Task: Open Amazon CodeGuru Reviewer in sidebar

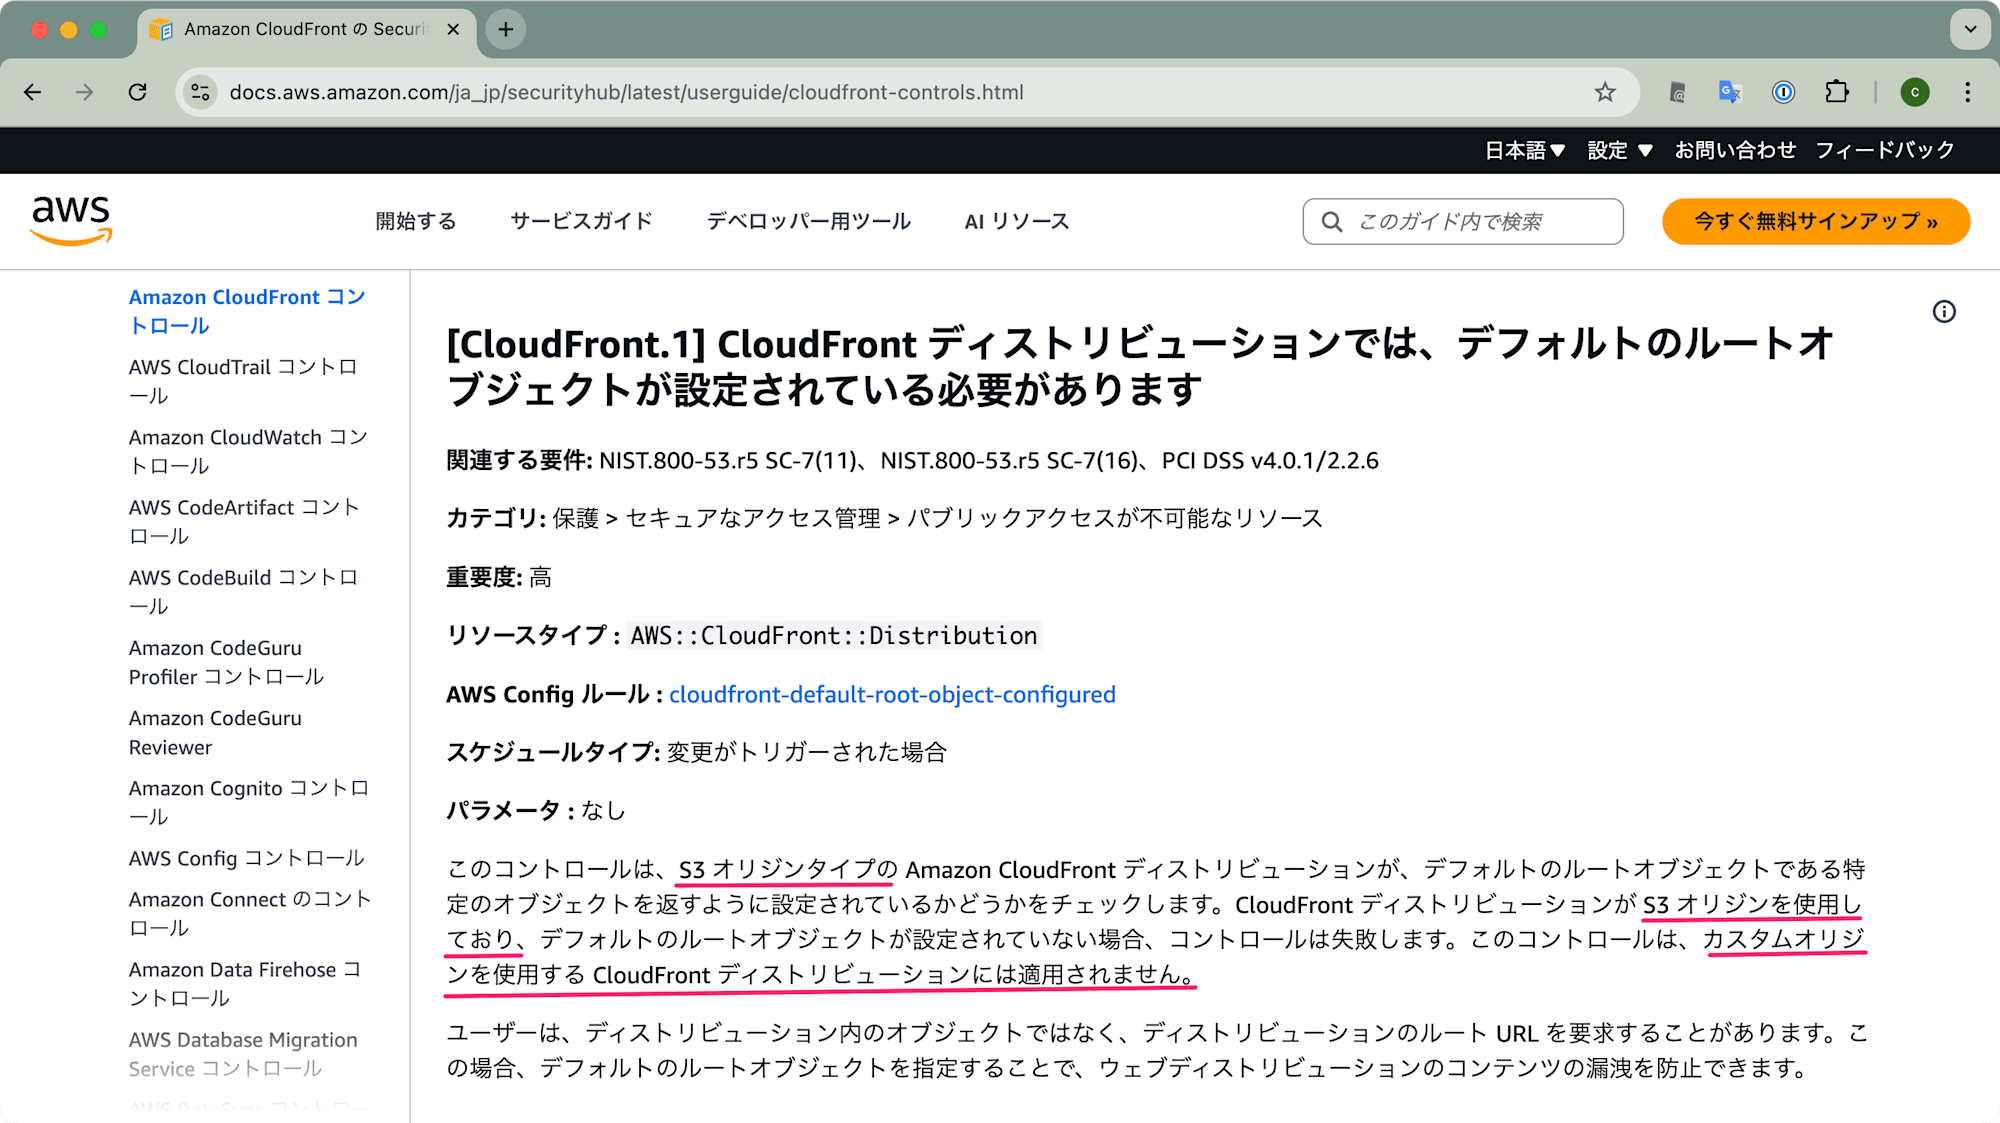Action: point(215,732)
